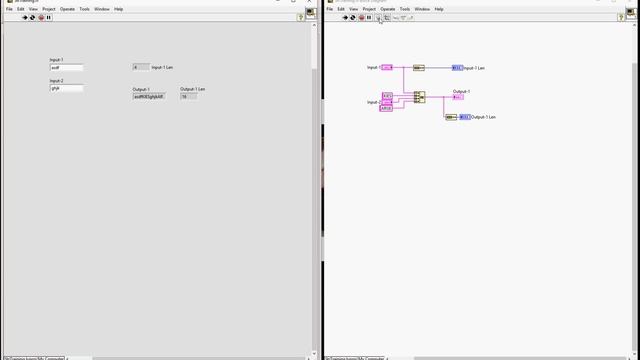Image resolution: width=640 pixels, height=360 pixels.
Task: Open context help in front panel window
Action: (301, 18)
